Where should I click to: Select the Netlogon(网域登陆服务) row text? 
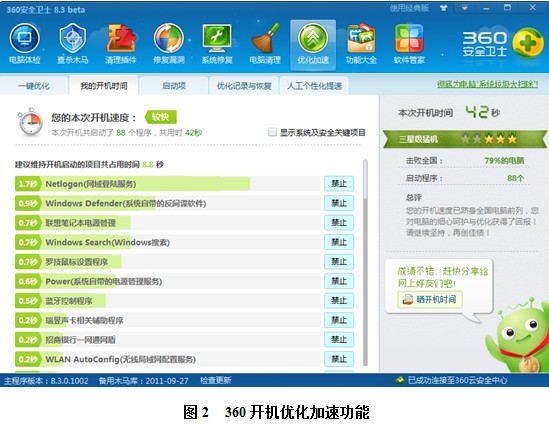(91, 184)
